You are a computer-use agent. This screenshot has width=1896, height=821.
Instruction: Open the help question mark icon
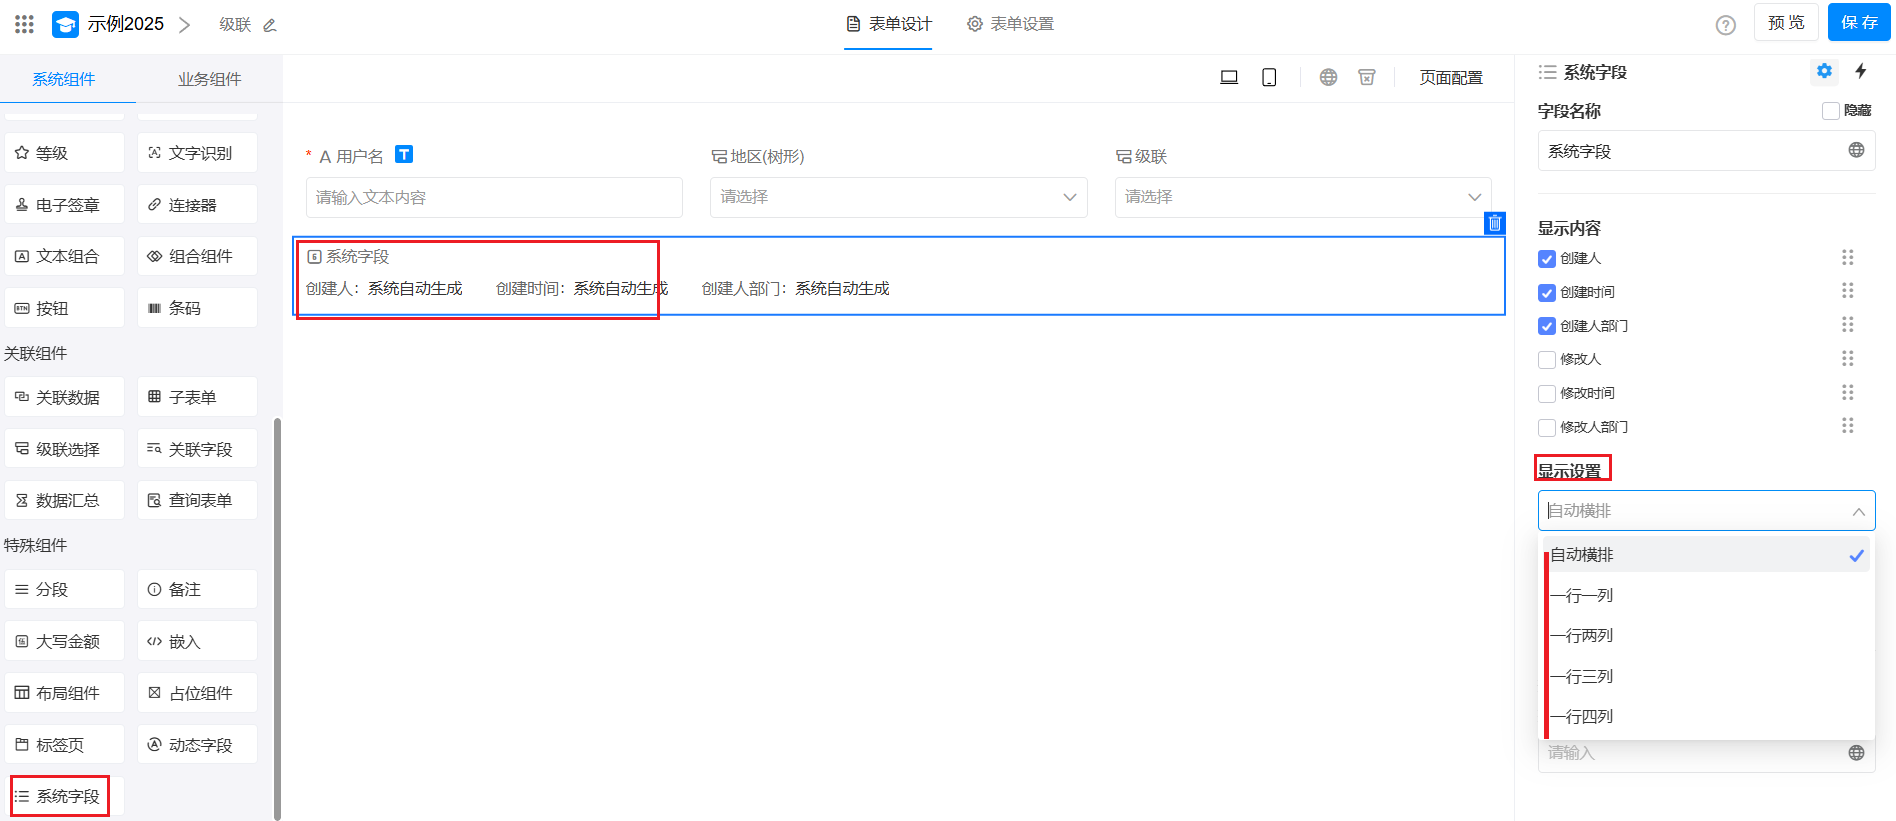pos(1725,25)
